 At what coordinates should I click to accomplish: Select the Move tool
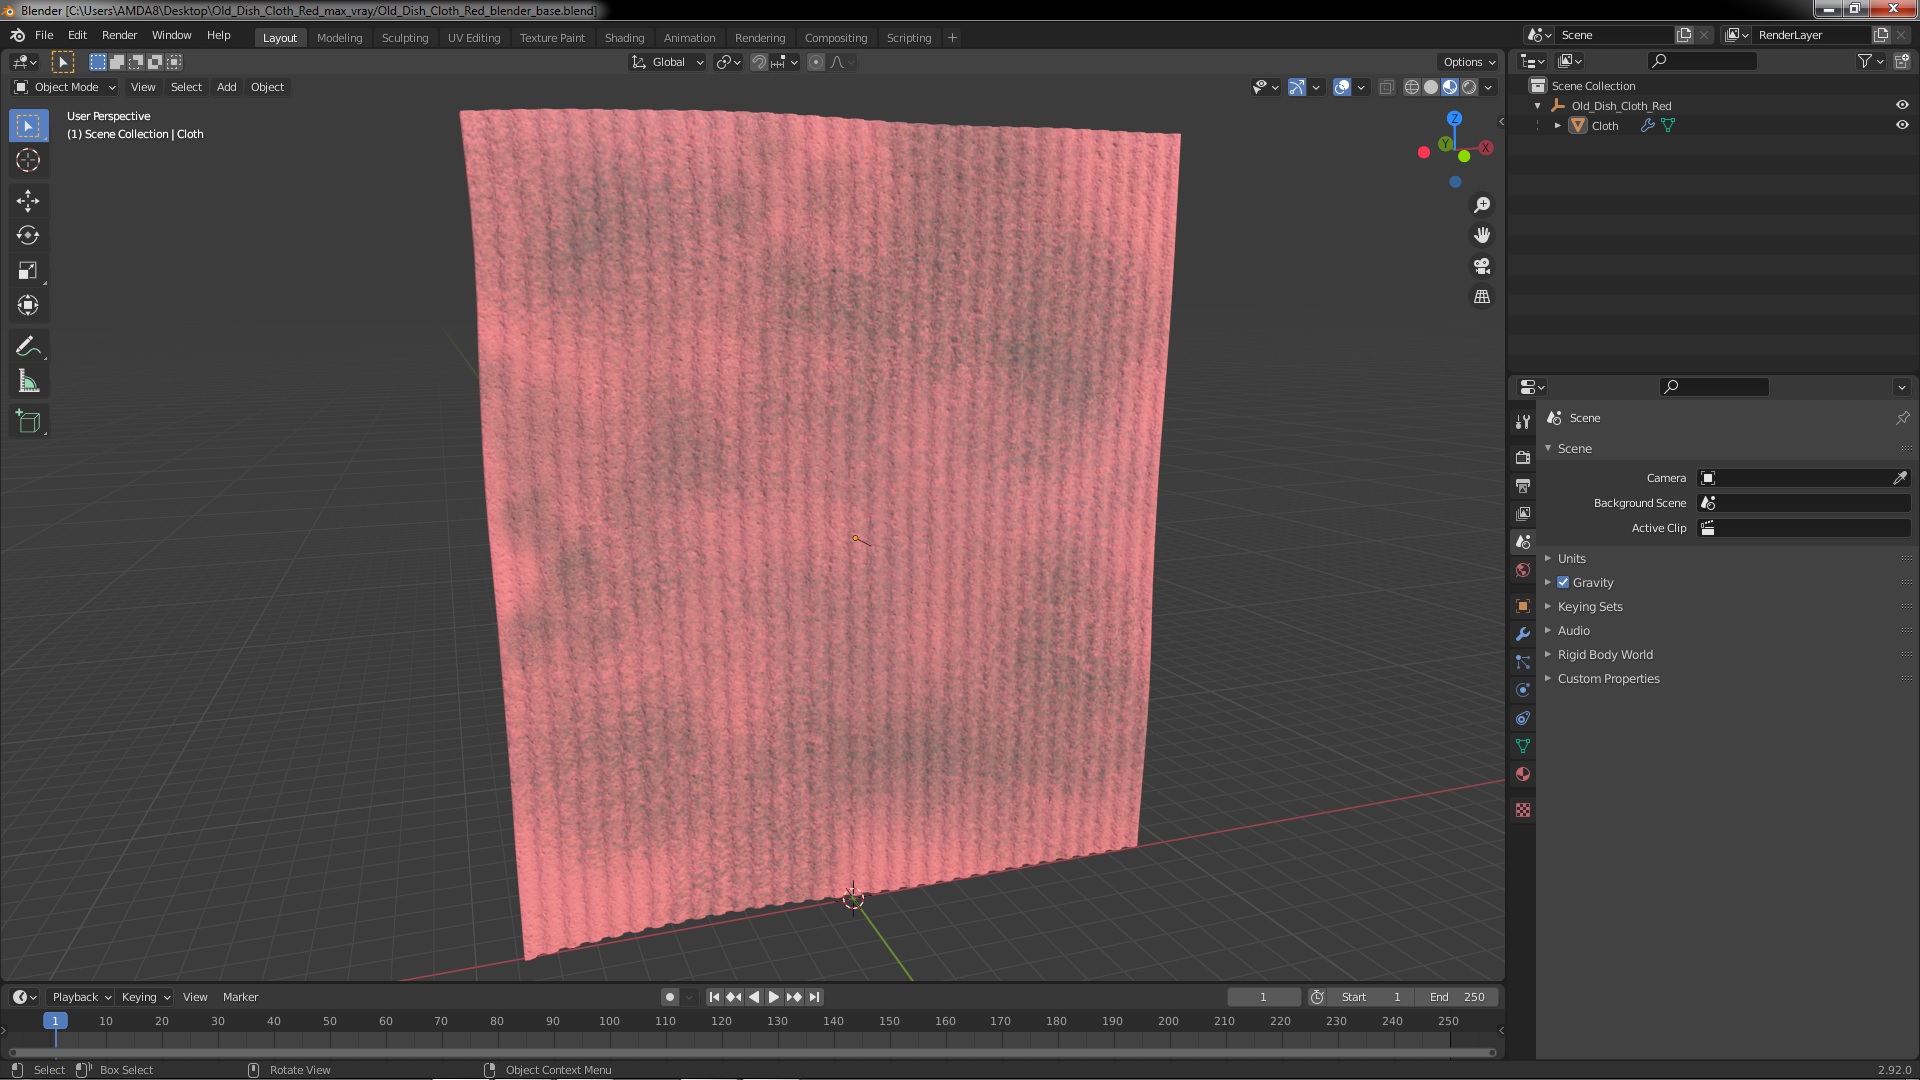pos(28,201)
